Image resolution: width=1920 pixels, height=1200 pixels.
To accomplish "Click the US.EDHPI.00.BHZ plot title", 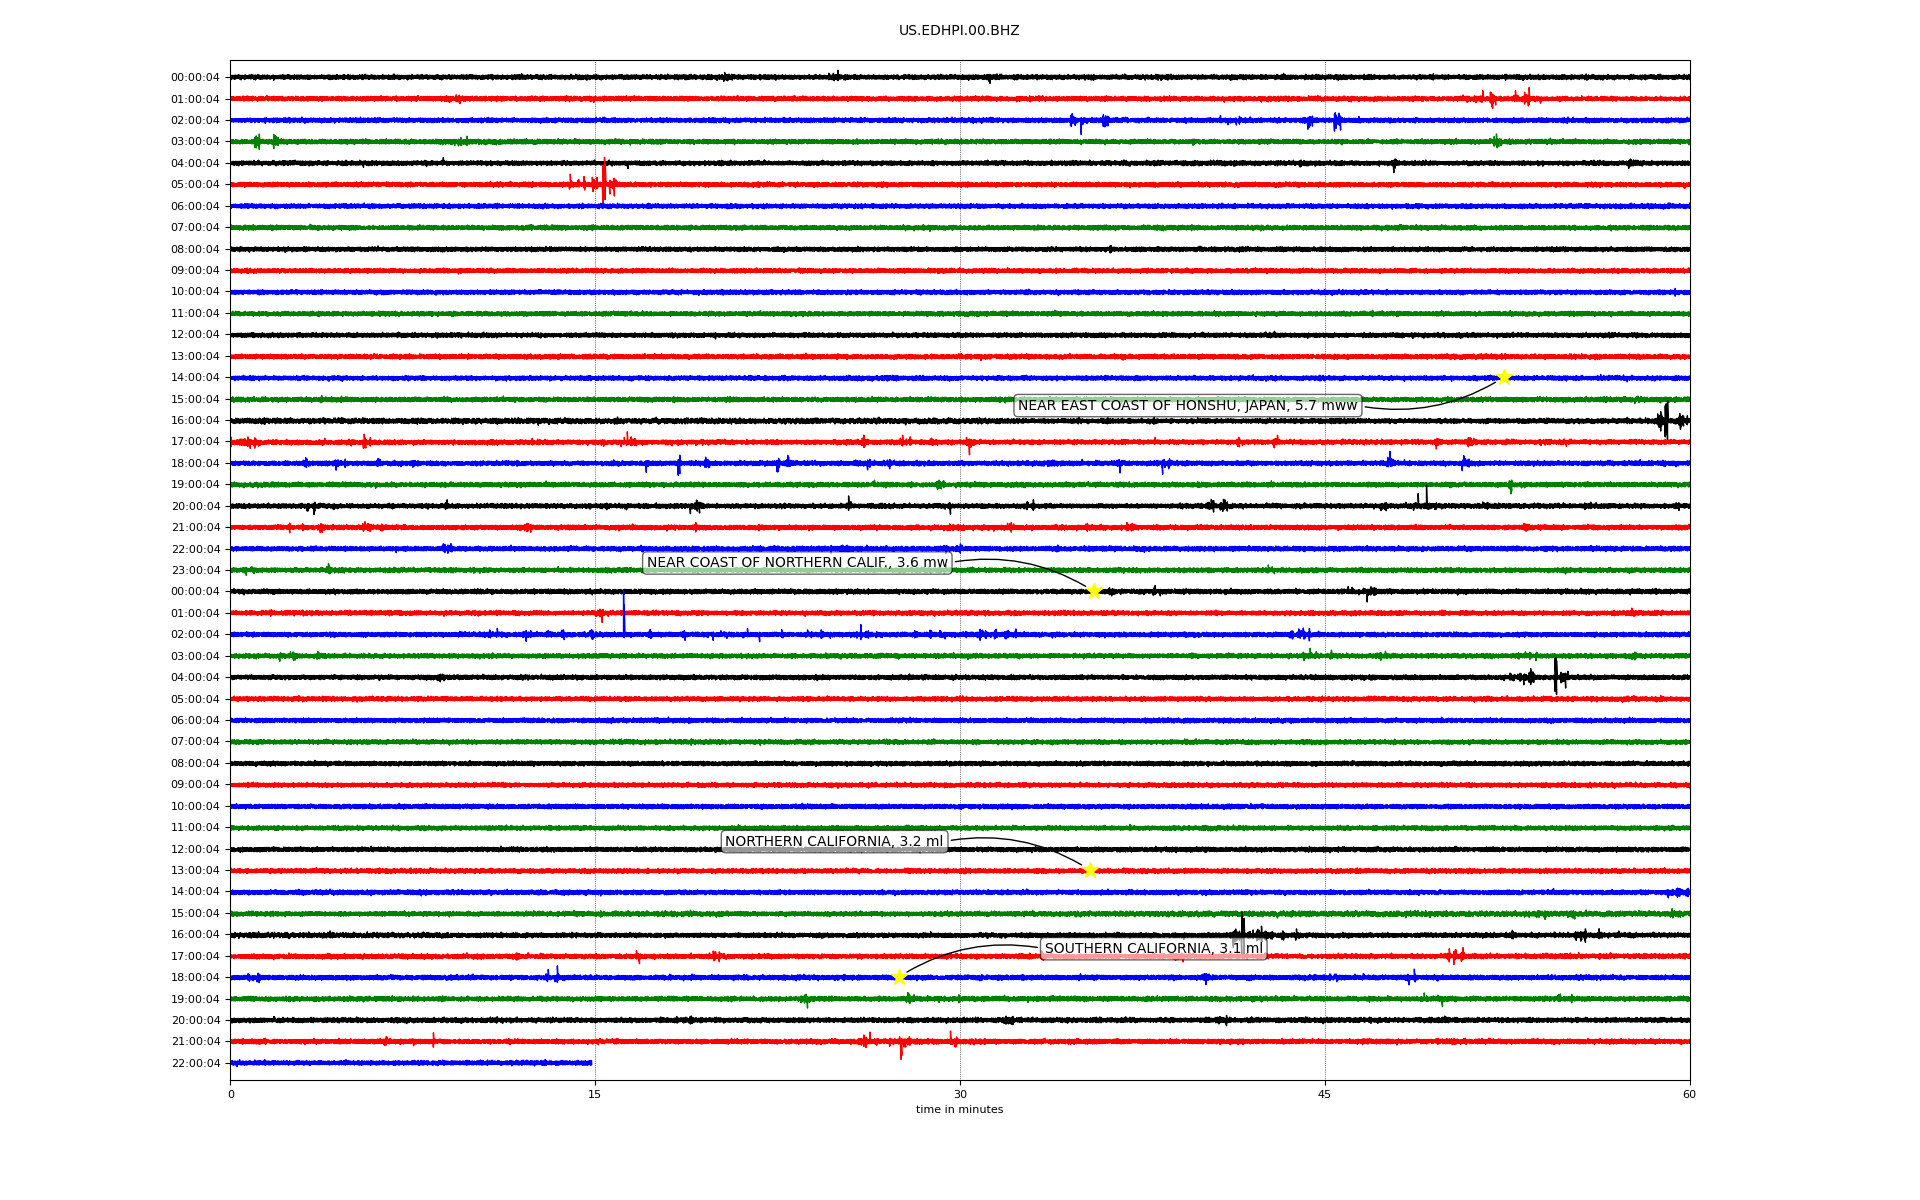I will click(959, 31).
